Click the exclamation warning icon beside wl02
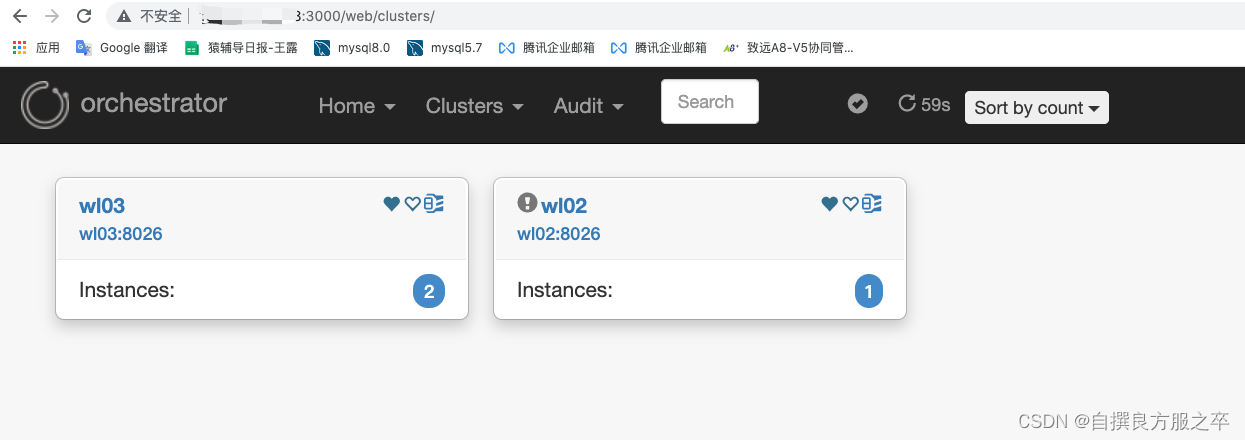This screenshot has width=1245, height=440. (x=527, y=203)
